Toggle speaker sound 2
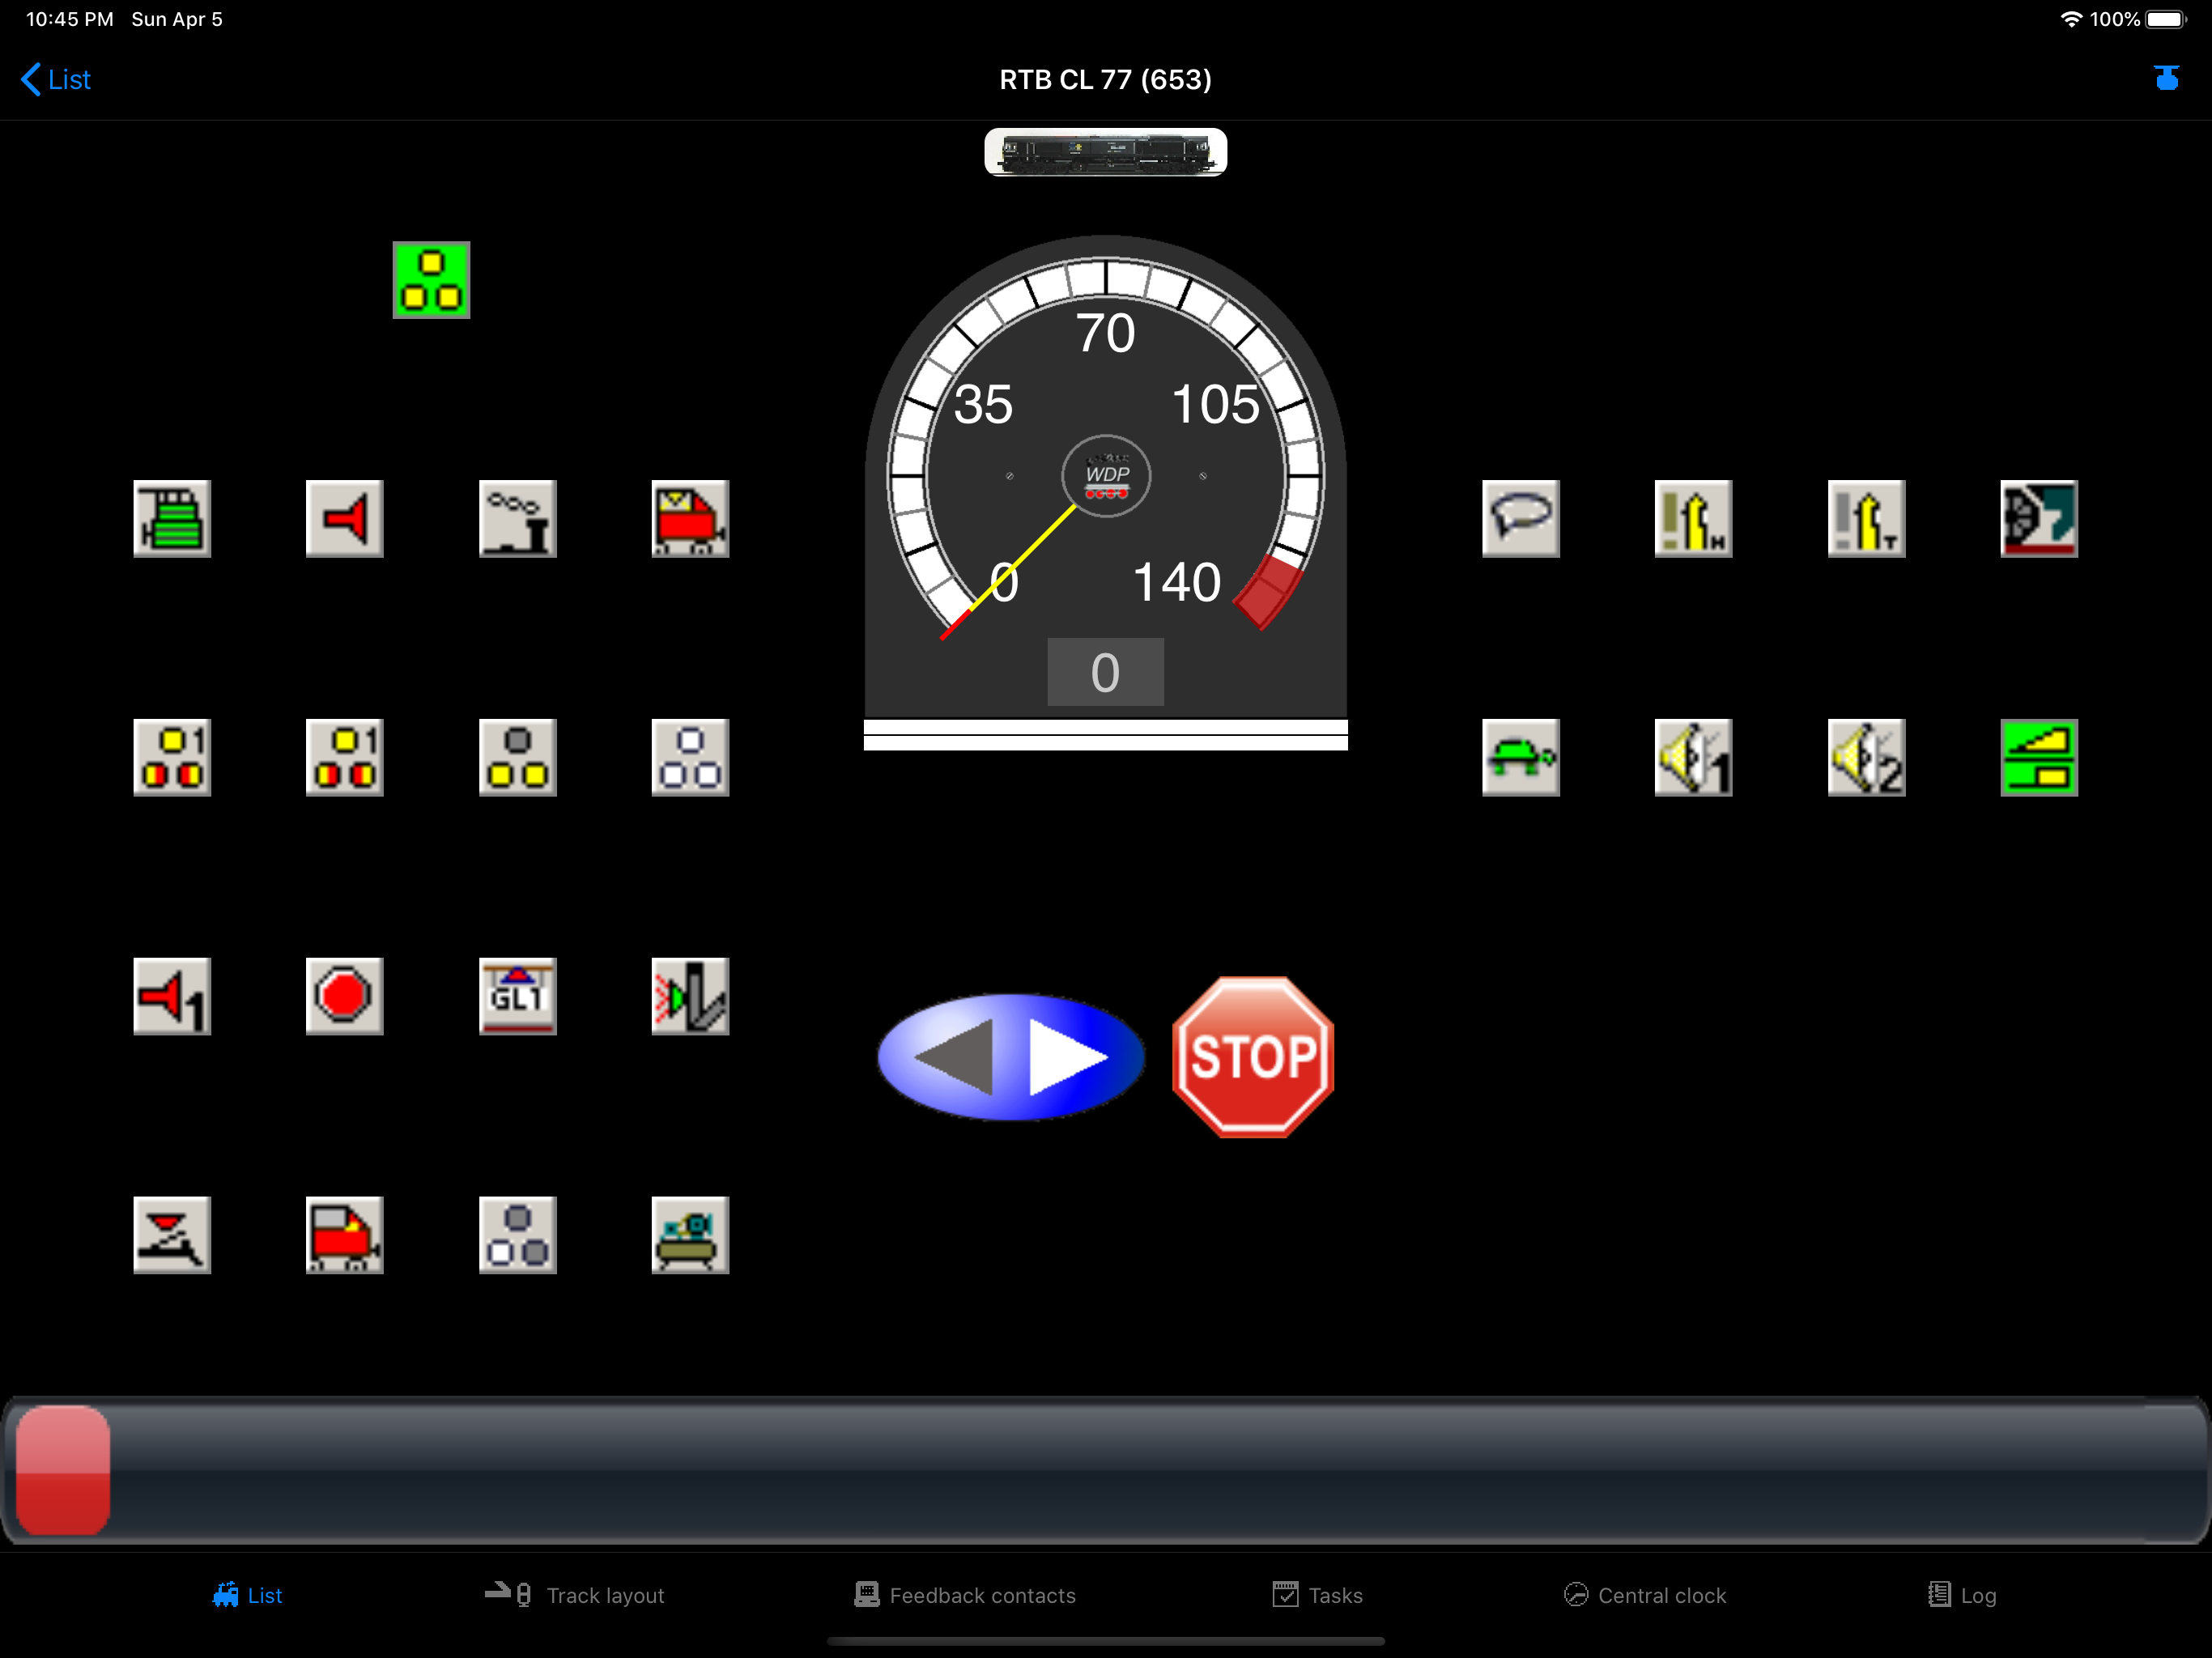This screenshot has width=2212, height=1658. 1867,758
